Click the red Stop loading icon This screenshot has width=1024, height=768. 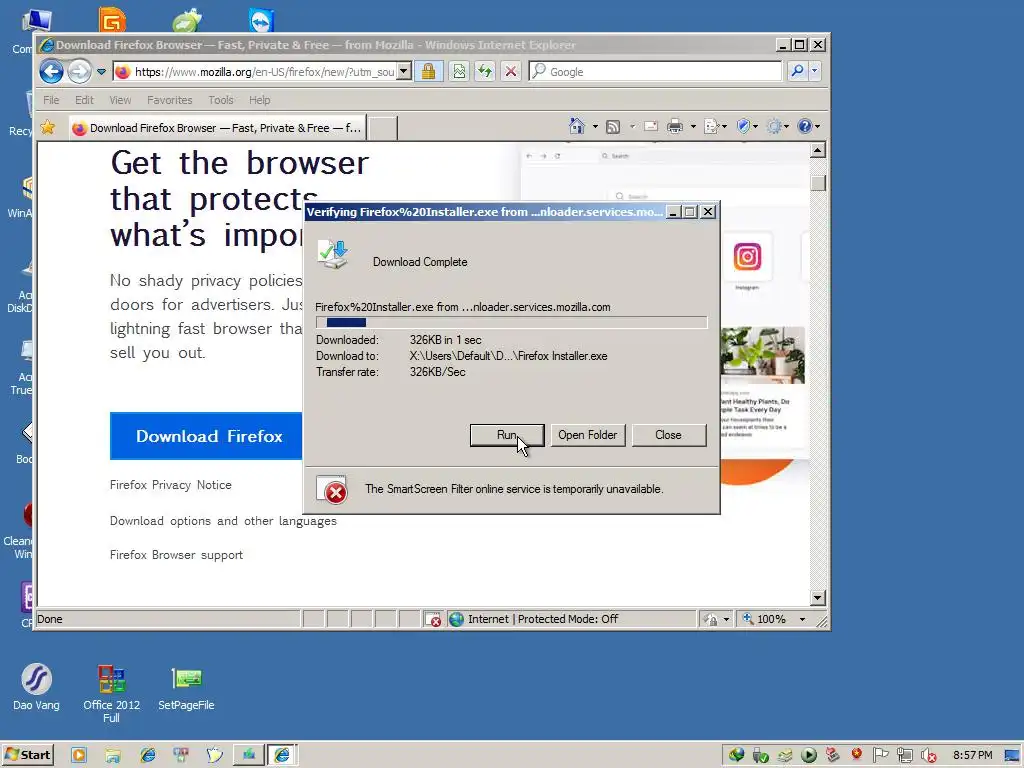click(511, 71)
